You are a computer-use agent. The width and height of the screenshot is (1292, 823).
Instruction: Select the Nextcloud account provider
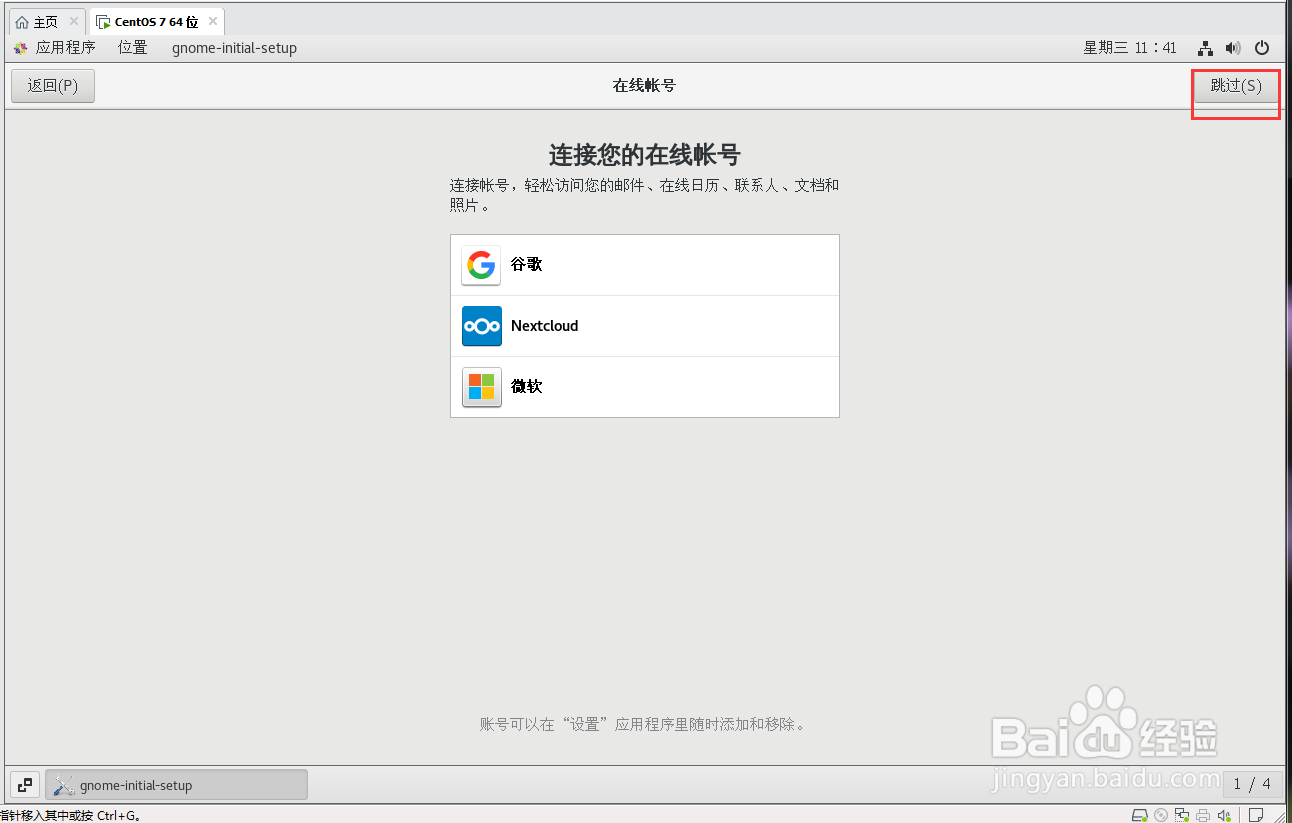coord(645,325)
